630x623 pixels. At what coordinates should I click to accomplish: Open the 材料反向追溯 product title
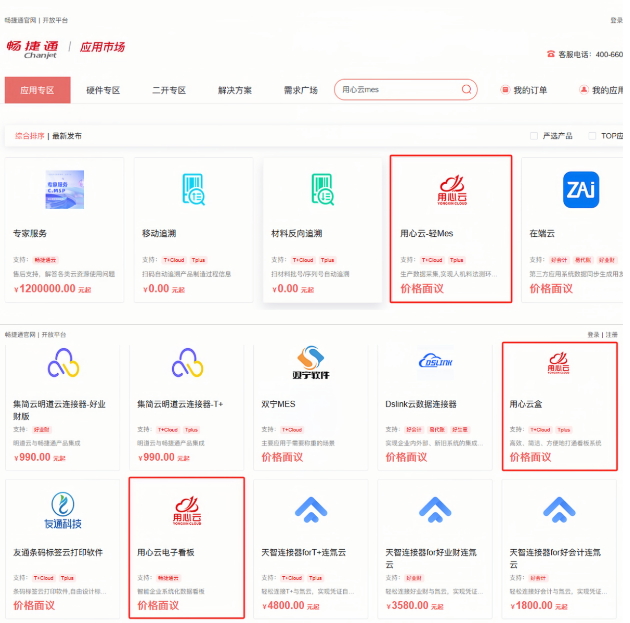coord(297,233)
